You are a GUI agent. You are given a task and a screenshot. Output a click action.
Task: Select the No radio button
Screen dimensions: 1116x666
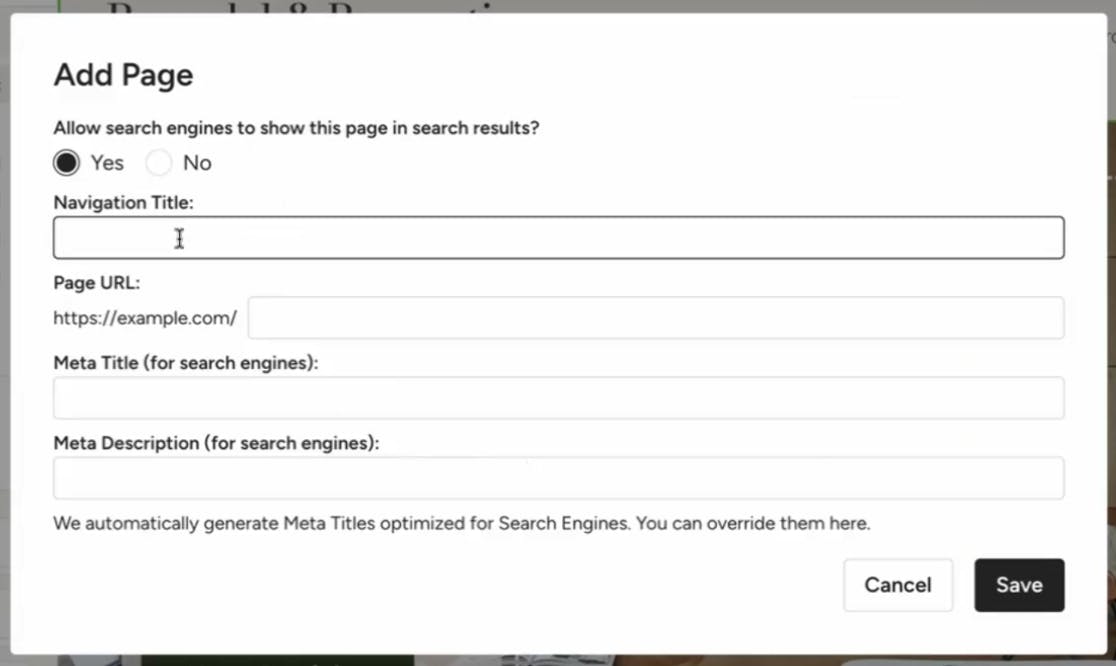pyautogui.click(x=159, y=163)
